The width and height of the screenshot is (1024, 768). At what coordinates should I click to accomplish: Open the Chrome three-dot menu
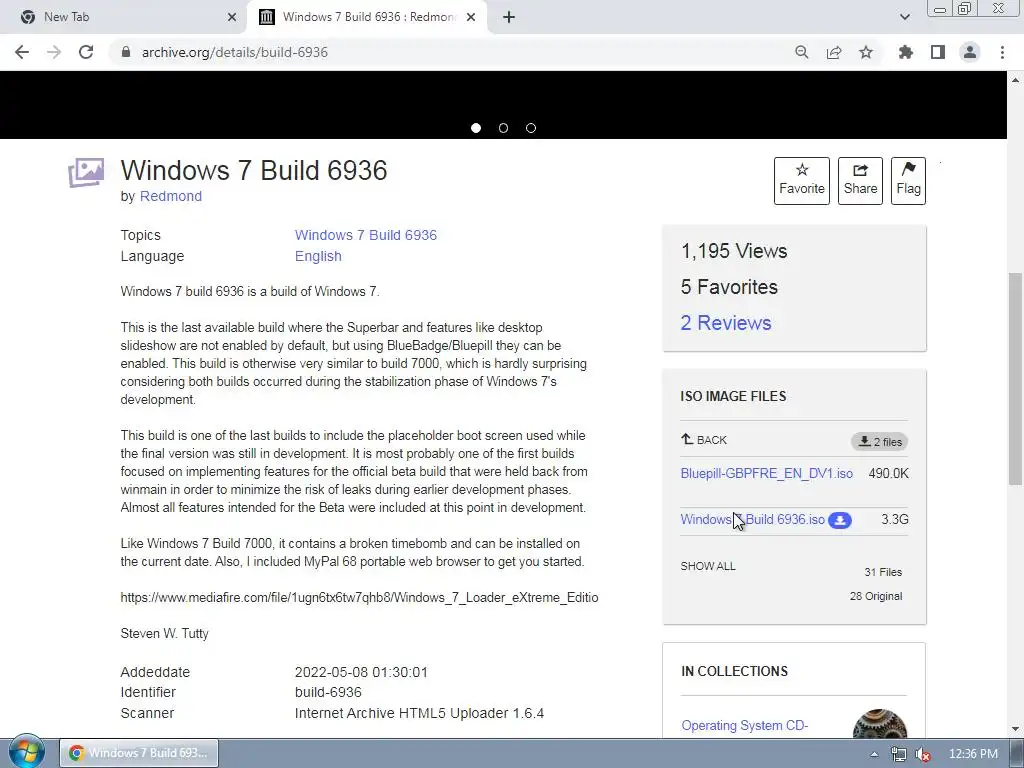(x=1002, y=52)
